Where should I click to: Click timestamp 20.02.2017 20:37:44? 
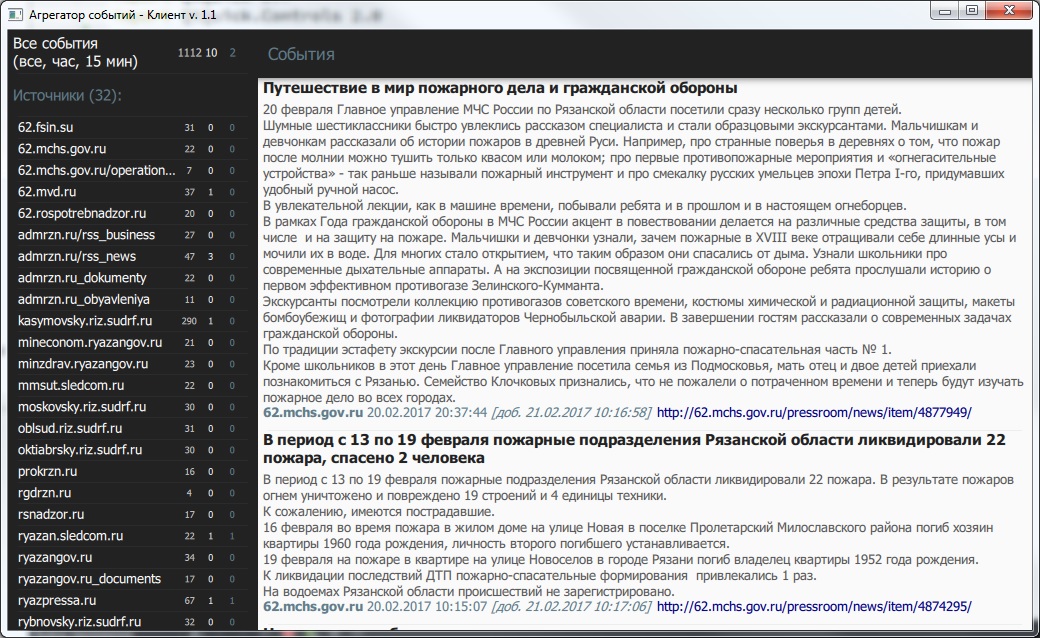coord(427,413)
